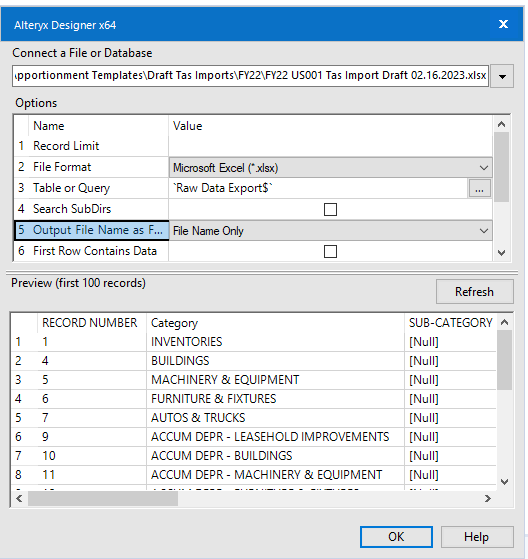Viewport: 528px width, 559px height.
Task: Click the SUB-CATEGORY column header
Action: coord(451,323)
